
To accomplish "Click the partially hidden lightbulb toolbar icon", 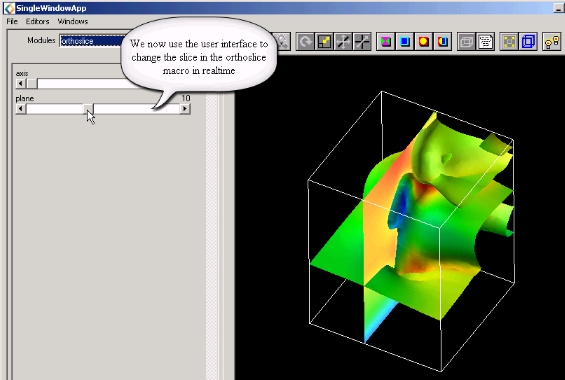I will point(282,41).
